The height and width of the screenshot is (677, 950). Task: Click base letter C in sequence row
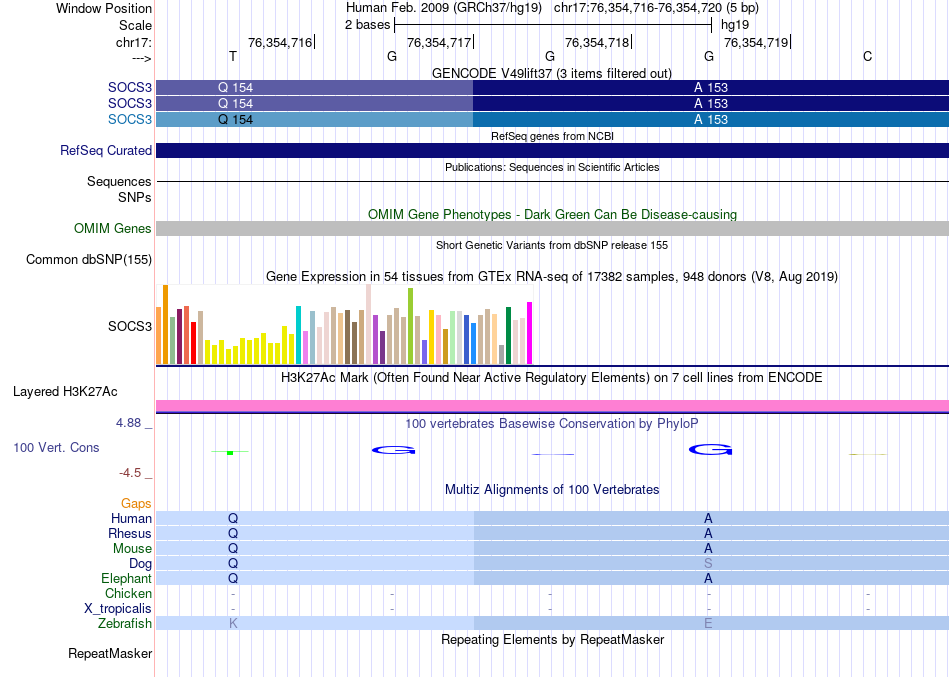pyautogui.click(x=868, y=56)
